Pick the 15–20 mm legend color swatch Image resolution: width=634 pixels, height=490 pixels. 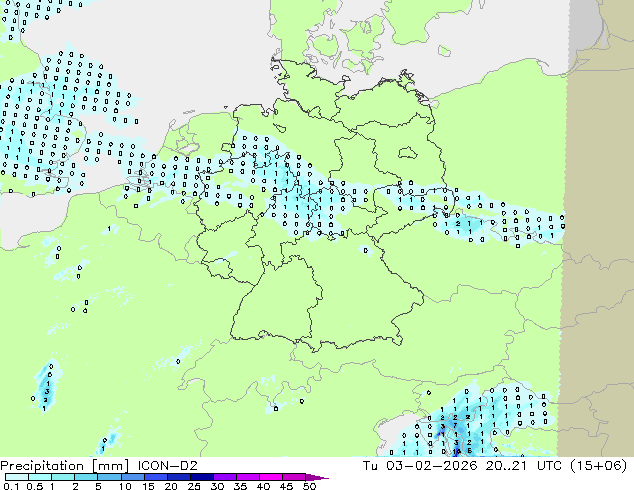coord(155,477)
